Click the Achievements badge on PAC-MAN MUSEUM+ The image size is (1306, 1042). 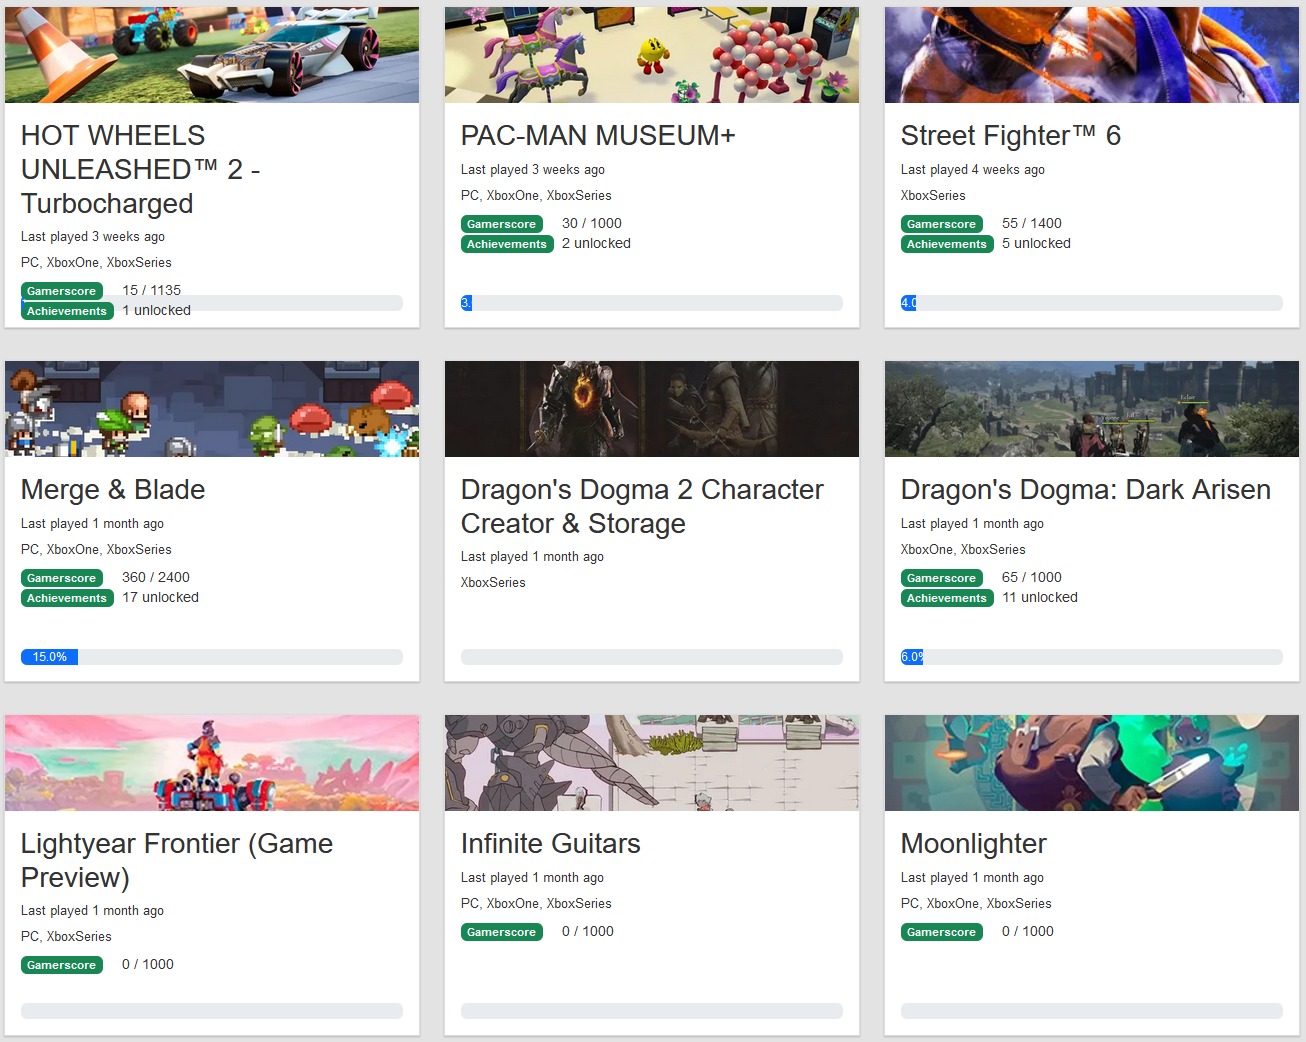[x=507, y=244]
